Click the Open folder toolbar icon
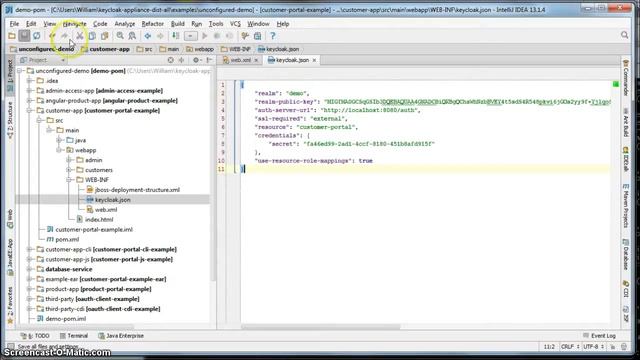This screenshot has height=360, width=640. [12, 36]
